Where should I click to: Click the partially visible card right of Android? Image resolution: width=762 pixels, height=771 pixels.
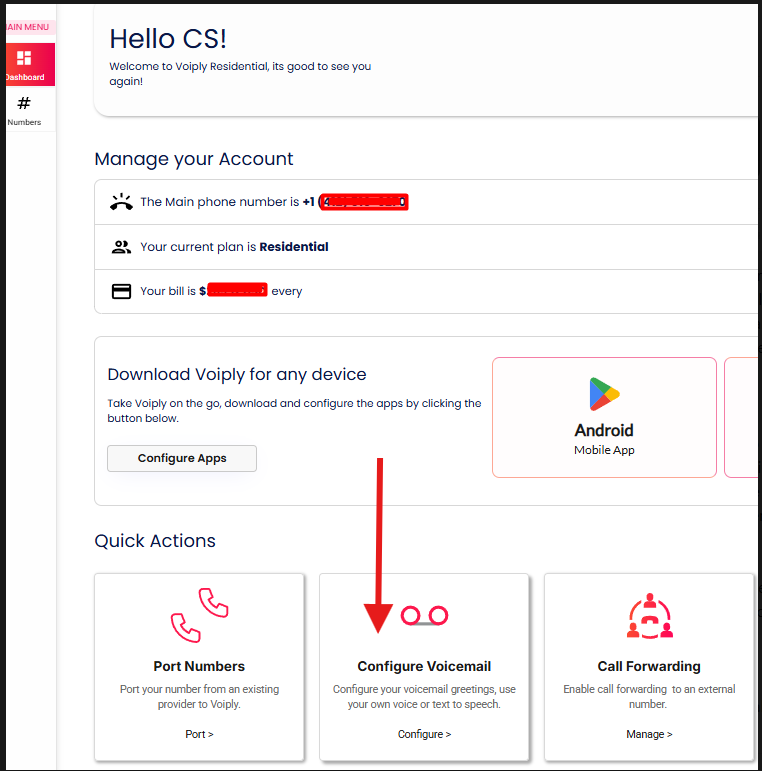click(x=742, y=417)
